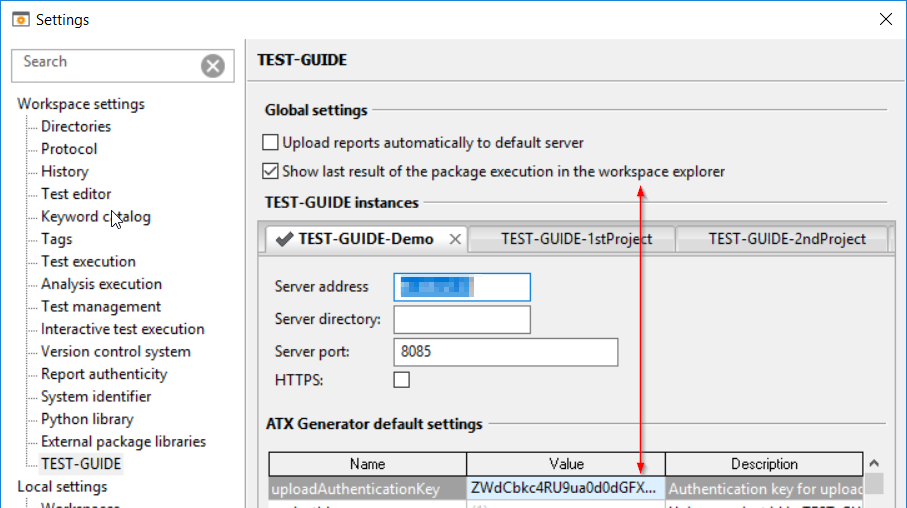Click the Description column header
907x508 pixels.
[764, 464]
